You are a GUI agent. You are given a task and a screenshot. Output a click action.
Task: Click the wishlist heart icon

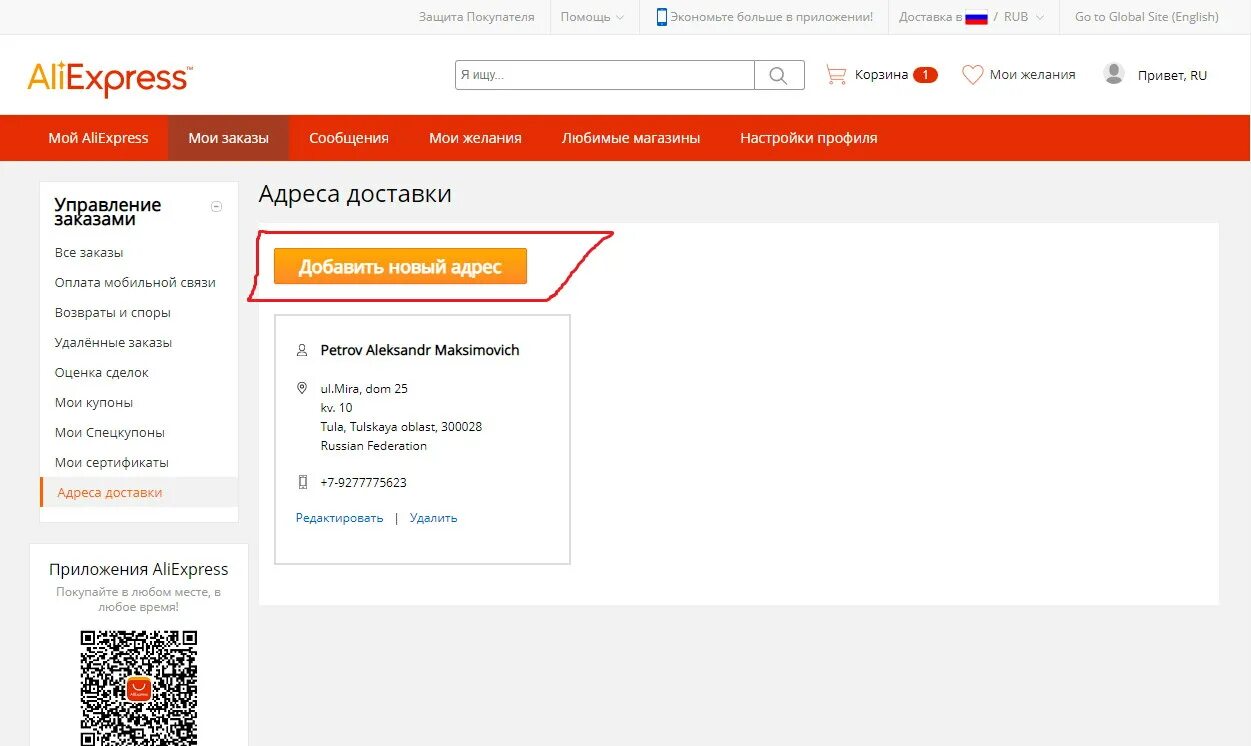click(x=972, y=75)
